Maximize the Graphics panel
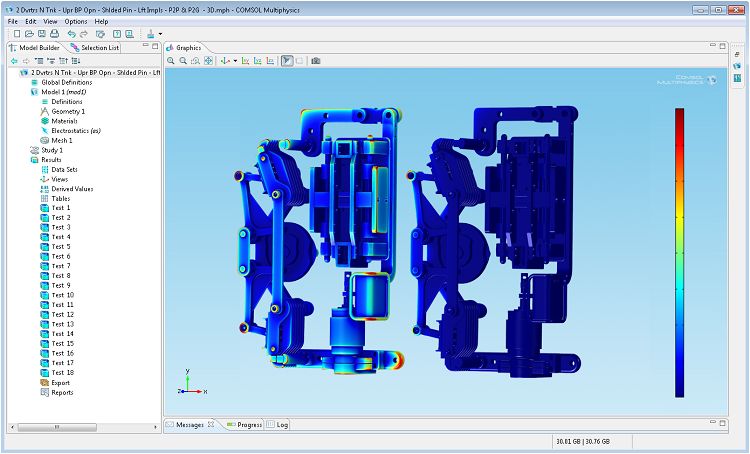Screen dimensions: 750x454 click(x=722, y=46)
